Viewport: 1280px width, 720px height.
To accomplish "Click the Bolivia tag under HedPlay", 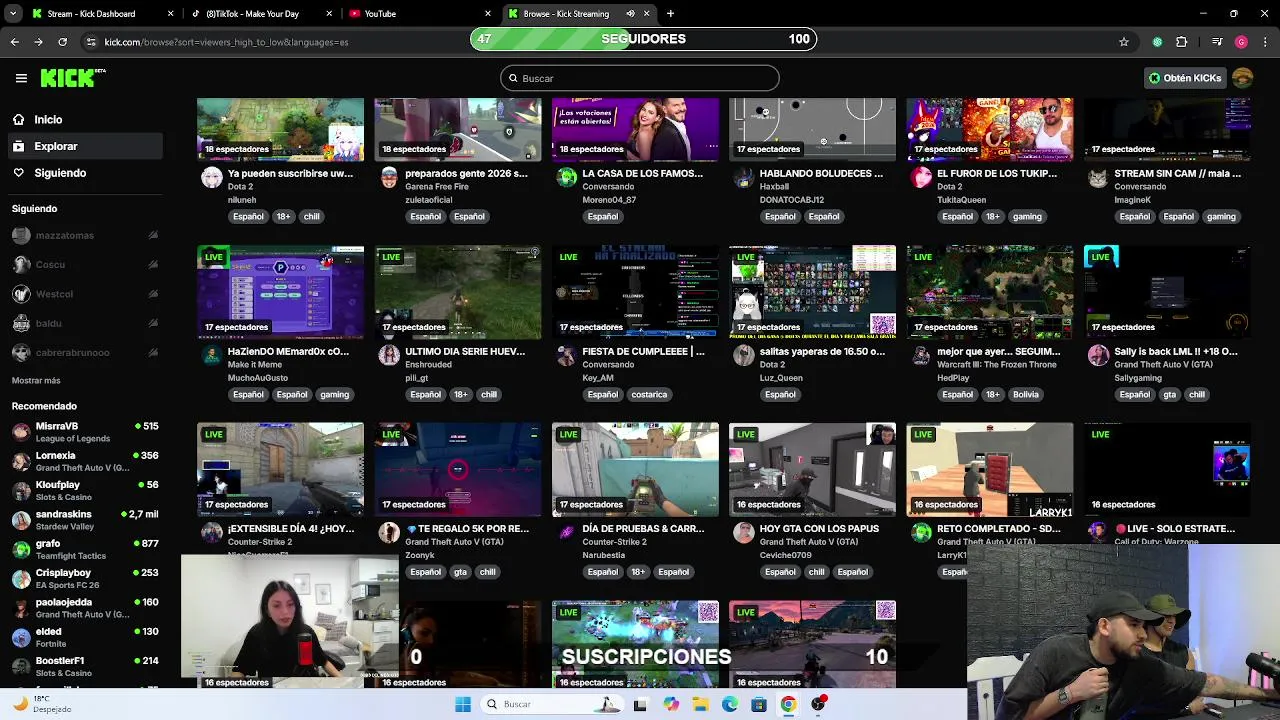I will [1025, 394].
